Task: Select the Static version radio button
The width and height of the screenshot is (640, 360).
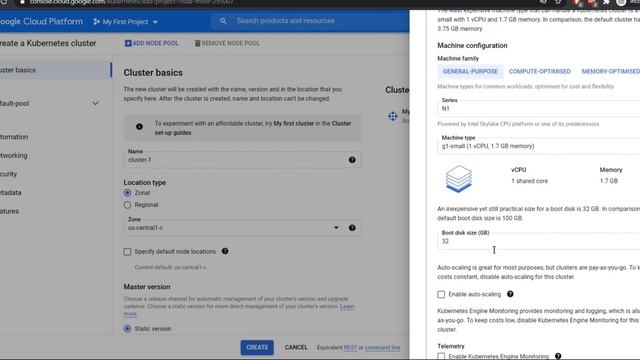Action: [127, 329]
